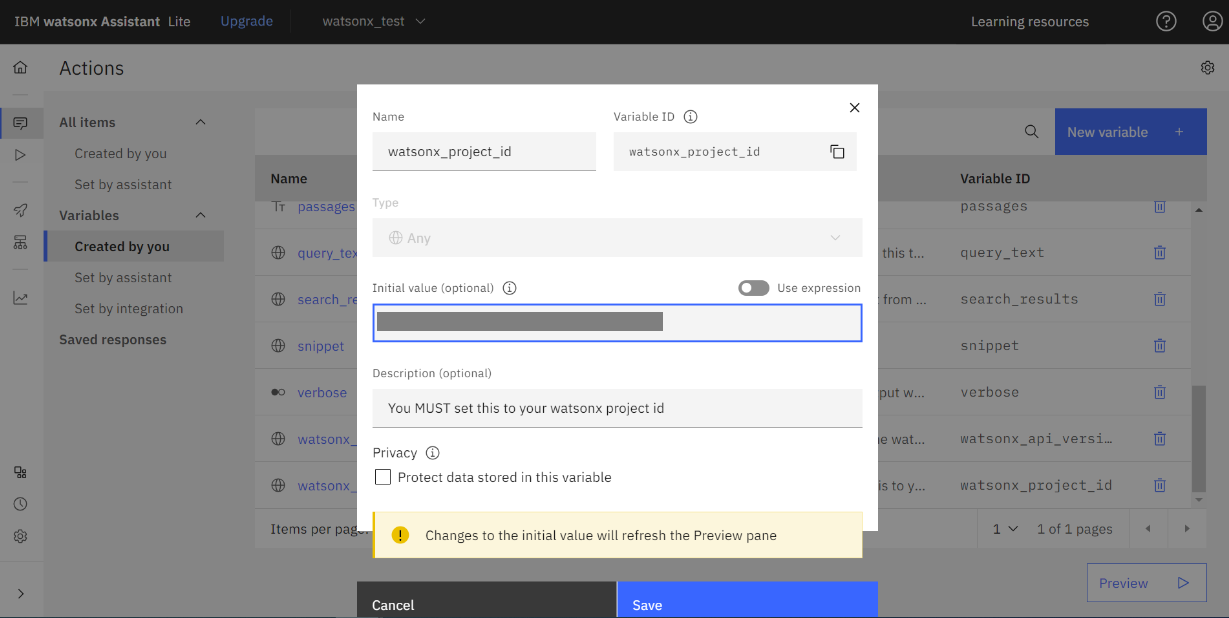The width and height of the screenshot is (1229, 618).
Task: Check Protect data stored in this variable
Action: [x=383, y=478]
